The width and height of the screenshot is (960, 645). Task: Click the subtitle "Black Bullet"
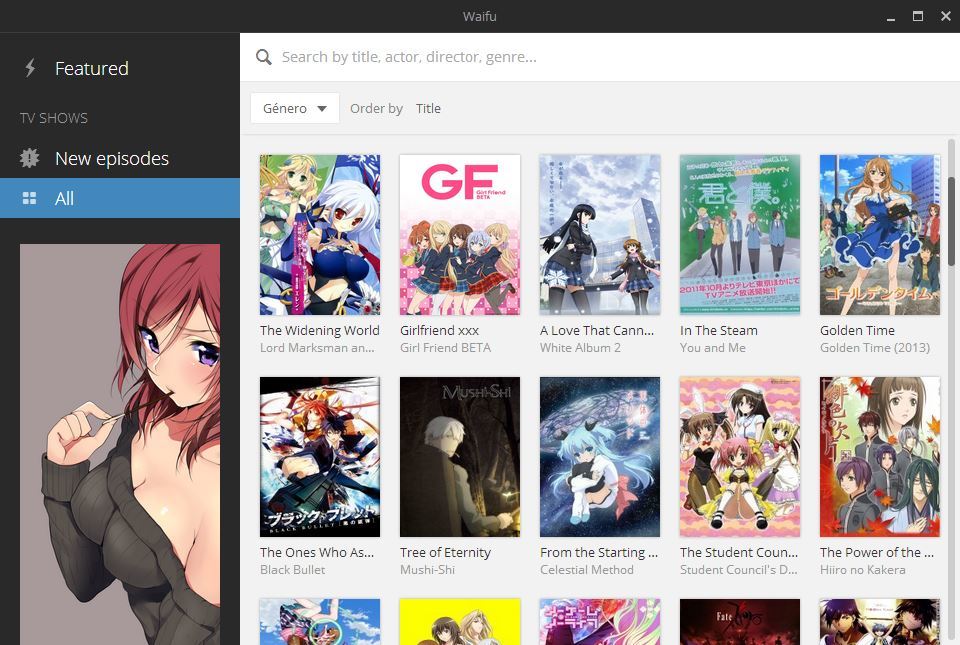(292, 570)
